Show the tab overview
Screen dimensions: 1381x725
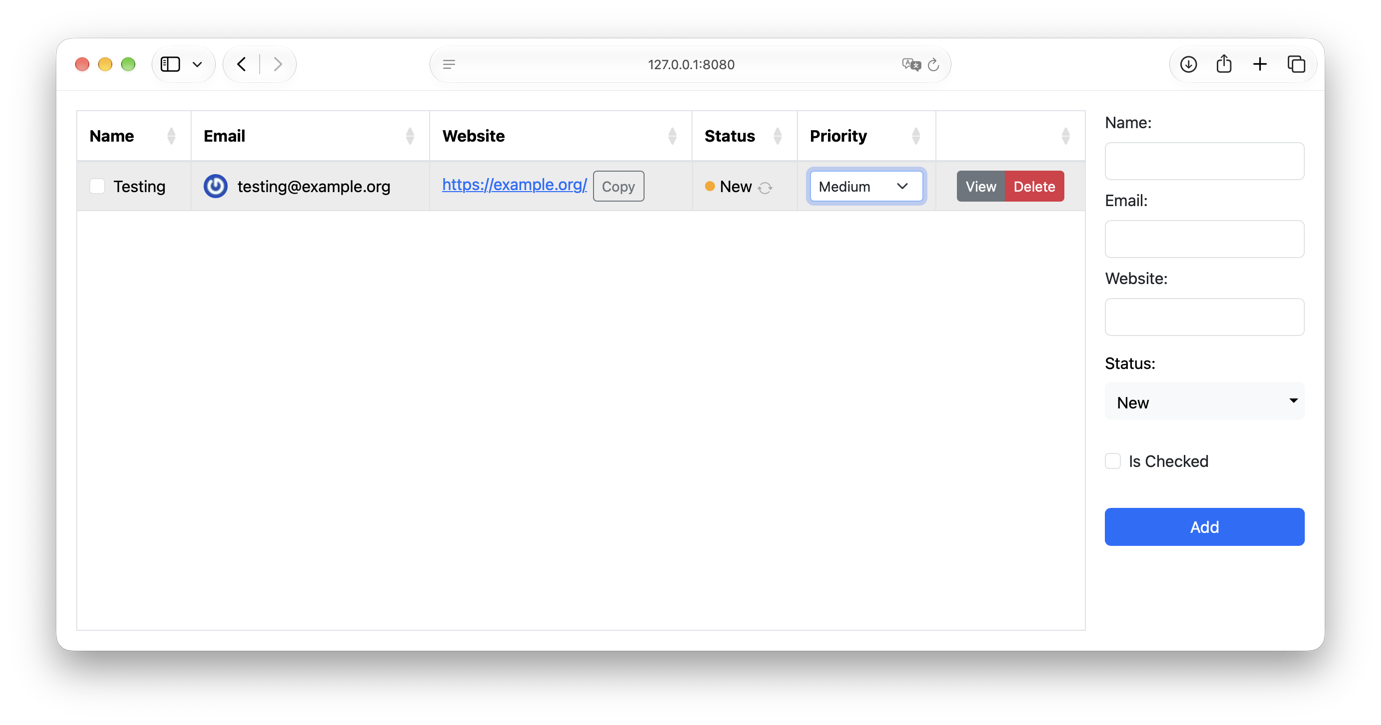coord(1296,64)
